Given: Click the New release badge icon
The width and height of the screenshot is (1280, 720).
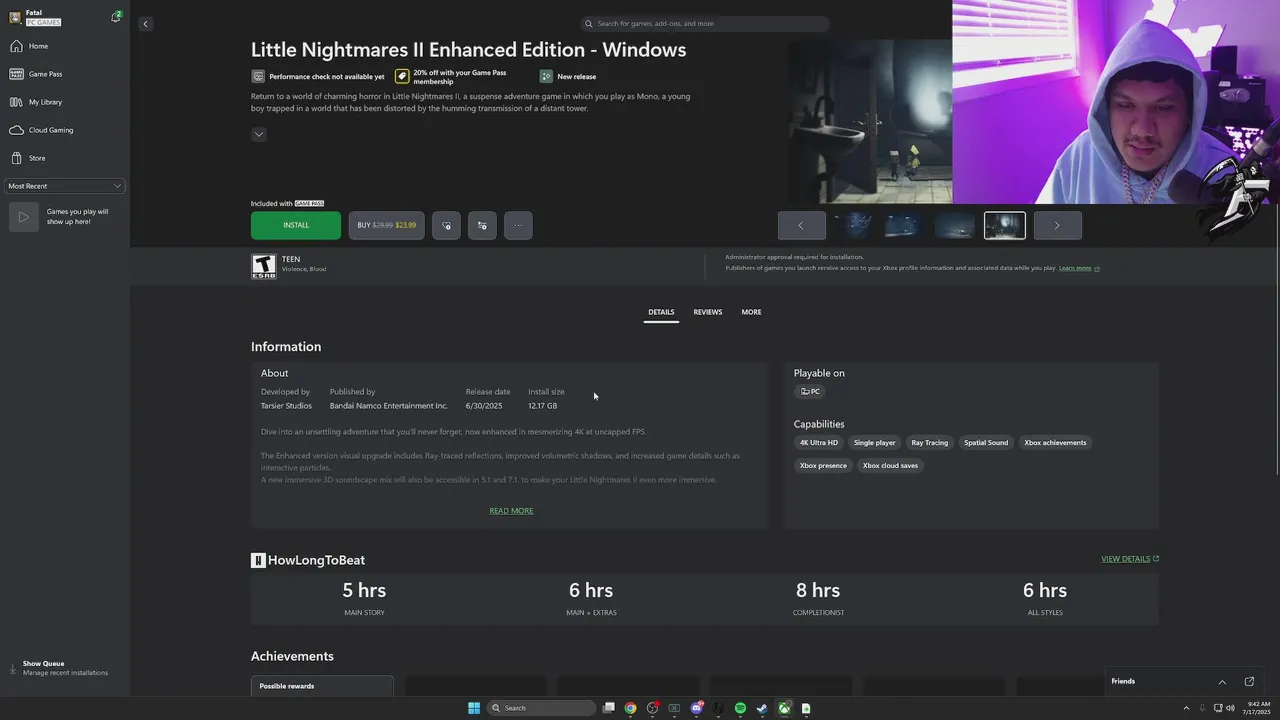Looking at the screenshot, I should pos(546,76).
